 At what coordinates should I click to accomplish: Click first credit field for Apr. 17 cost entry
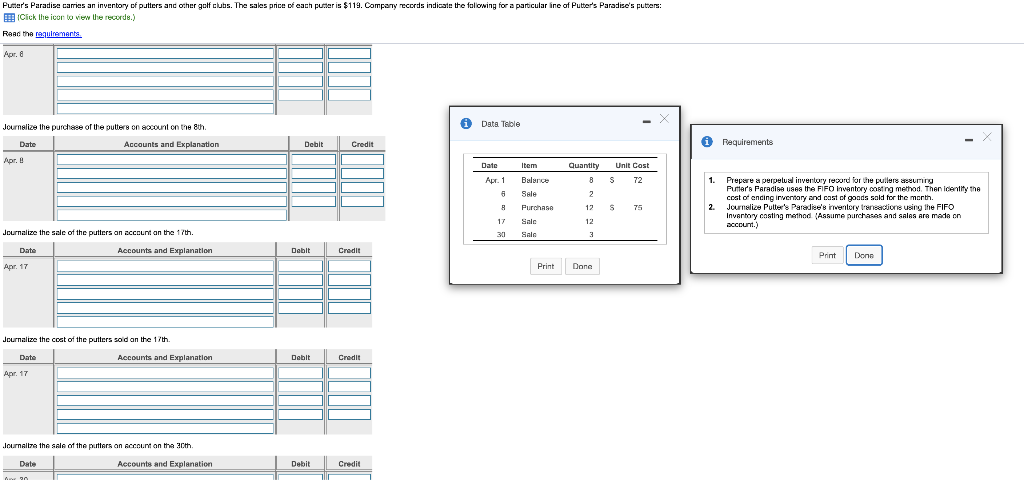tap(349, 373)
